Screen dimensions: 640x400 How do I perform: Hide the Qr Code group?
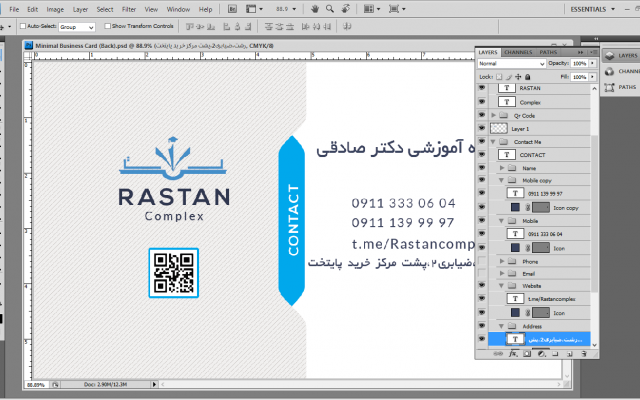[x=482, y=115]
